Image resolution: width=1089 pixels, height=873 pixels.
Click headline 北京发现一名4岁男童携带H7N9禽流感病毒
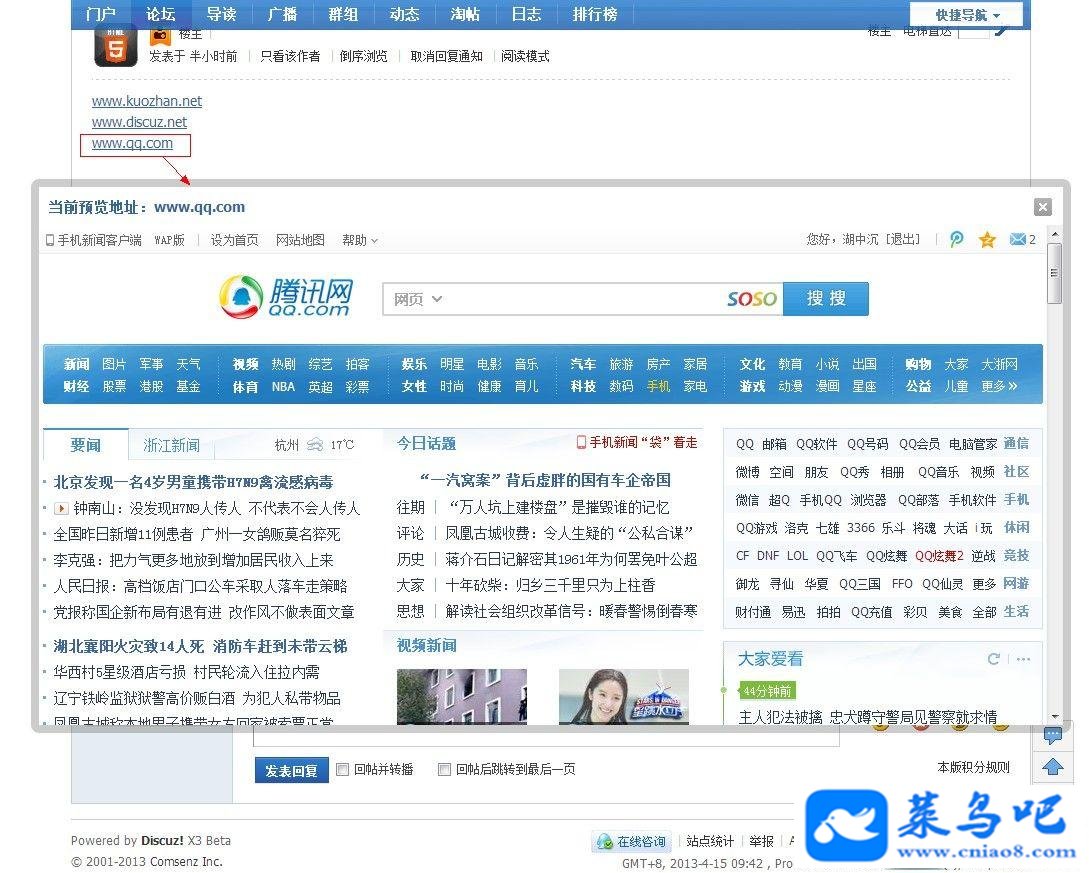pos(193,482)
